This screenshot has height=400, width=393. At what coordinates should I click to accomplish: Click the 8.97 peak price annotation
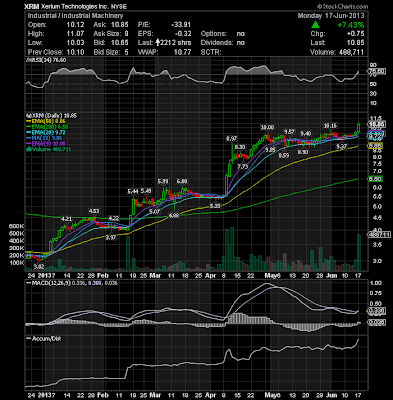click(231, 138)
